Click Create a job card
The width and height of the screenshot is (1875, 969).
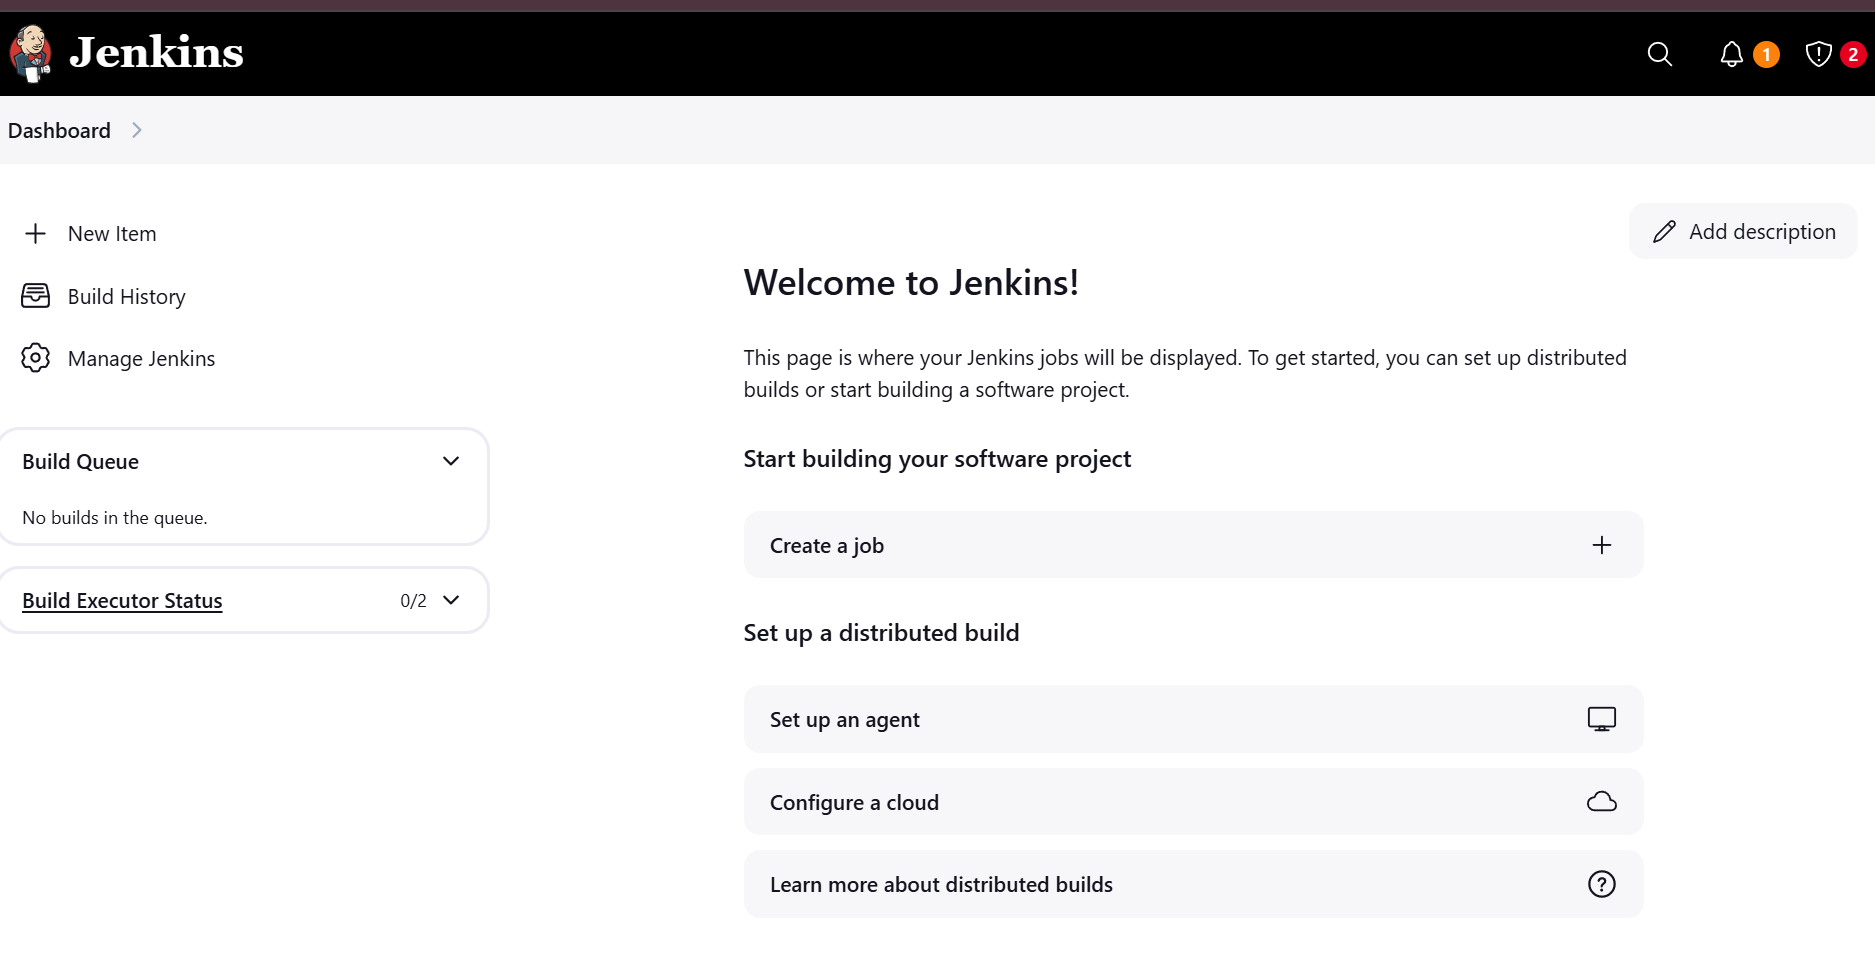[1193, 545]
